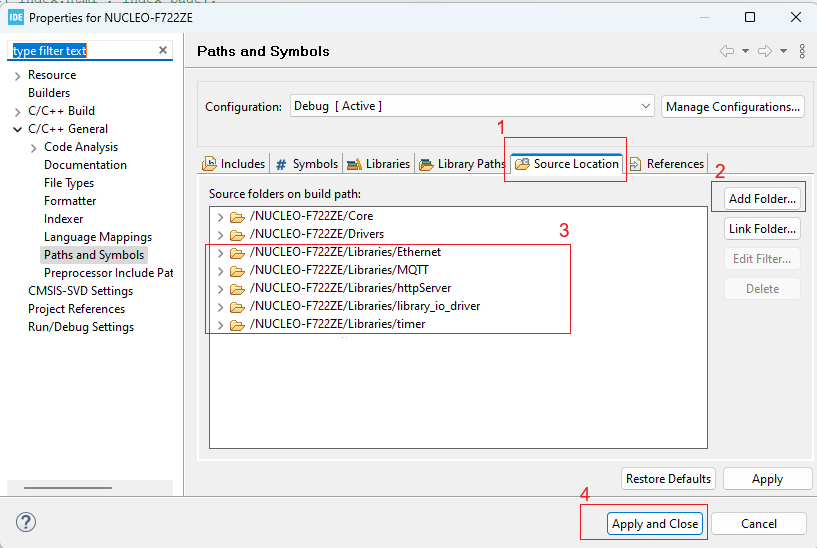817x548 pixels.
Task: Click the Apply and Close button
Action: pyautogui.click(x=655, y=524)
